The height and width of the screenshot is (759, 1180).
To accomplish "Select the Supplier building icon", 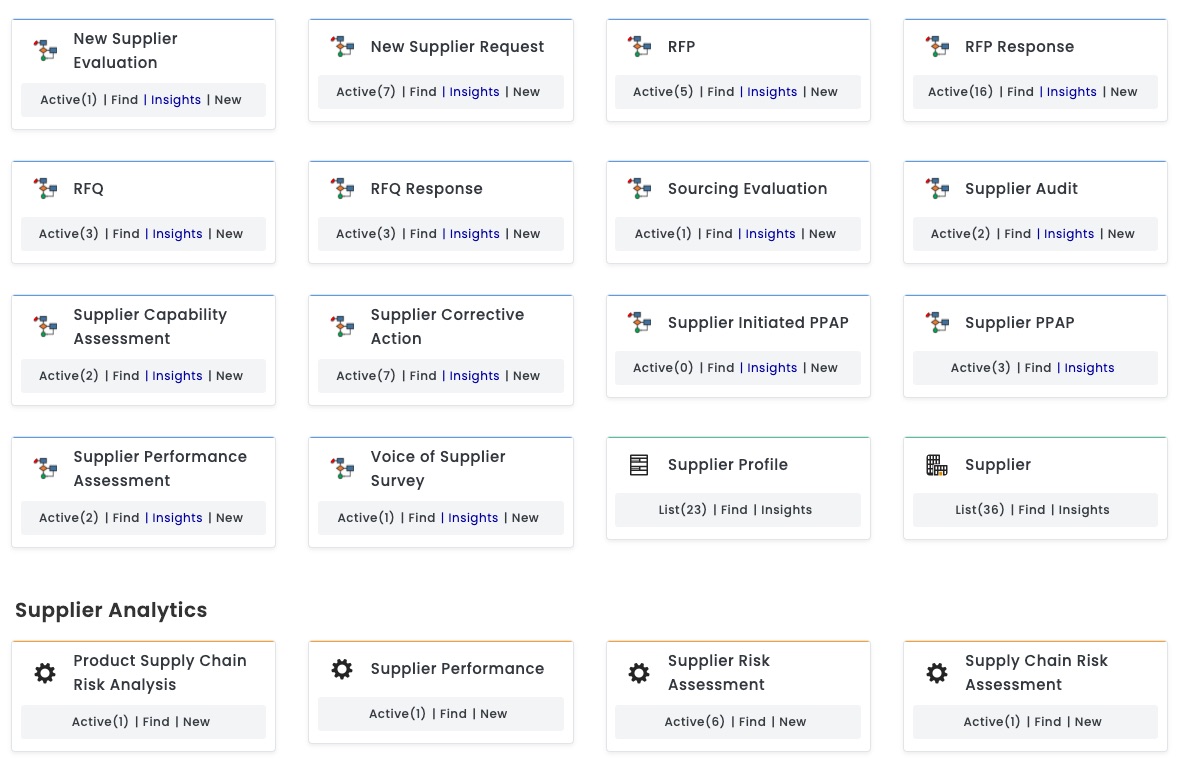I will [x=937, y=464].
